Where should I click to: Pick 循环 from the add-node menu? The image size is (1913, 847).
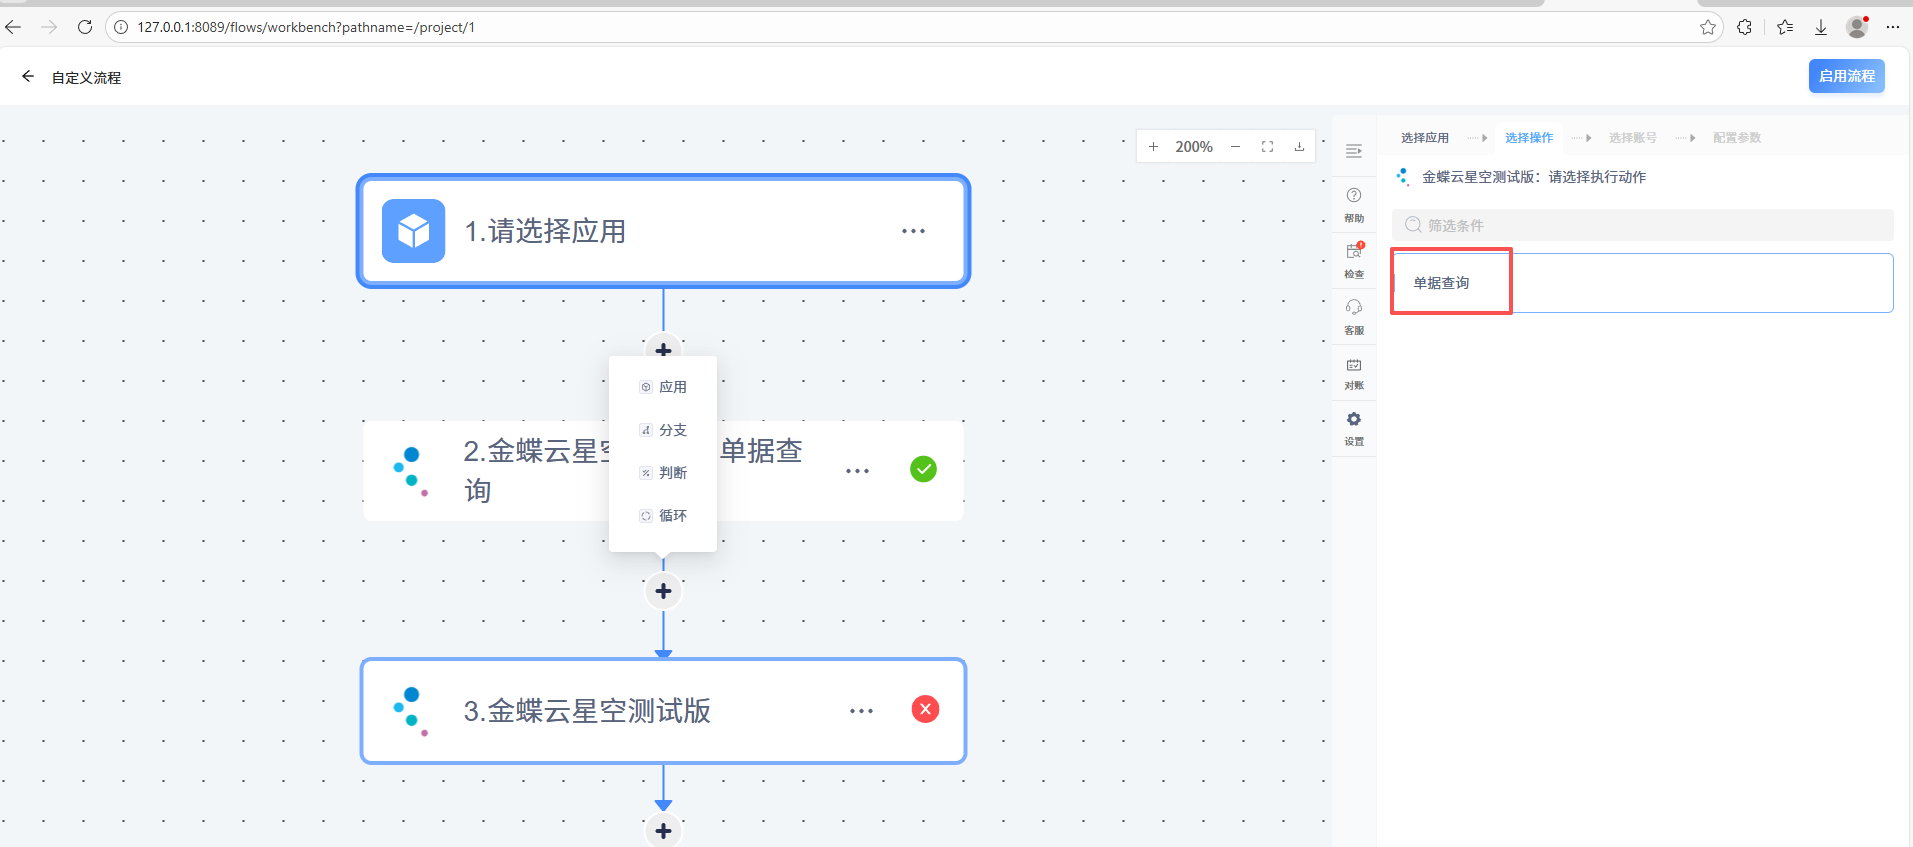(x=663, y=516)
